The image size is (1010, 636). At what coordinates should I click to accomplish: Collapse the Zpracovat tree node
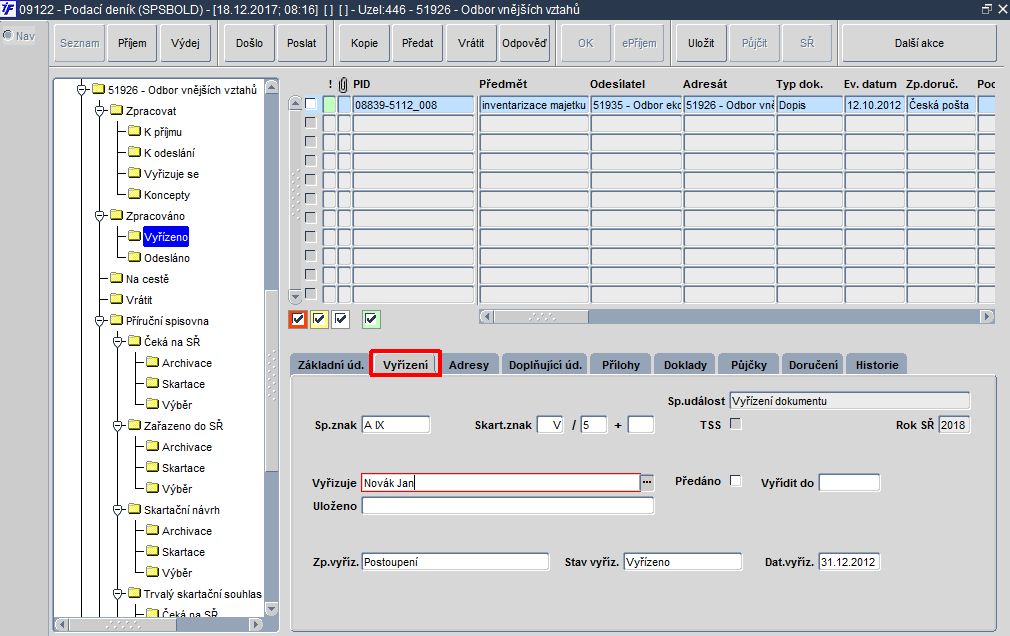click(x=100, y=111)
